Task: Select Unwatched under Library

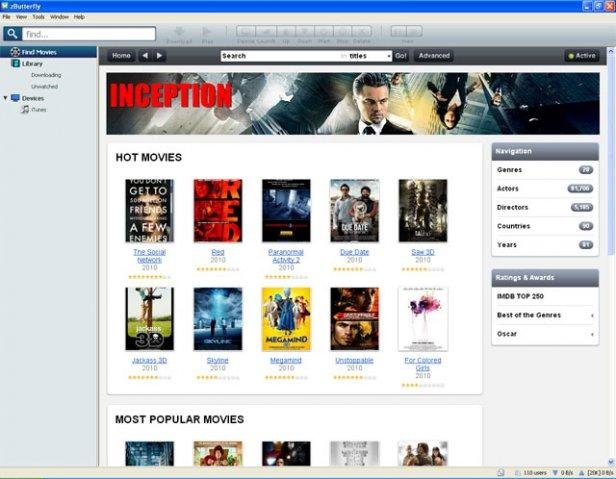Action: click(44, 86)
